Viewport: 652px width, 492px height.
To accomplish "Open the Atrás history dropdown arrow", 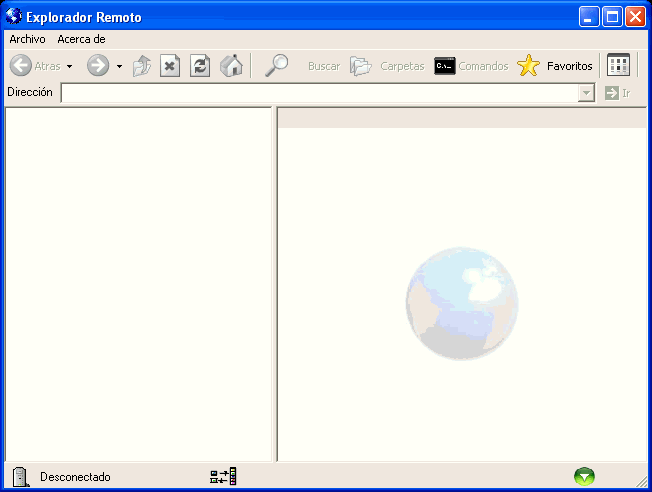I will [x=69, y=67].
